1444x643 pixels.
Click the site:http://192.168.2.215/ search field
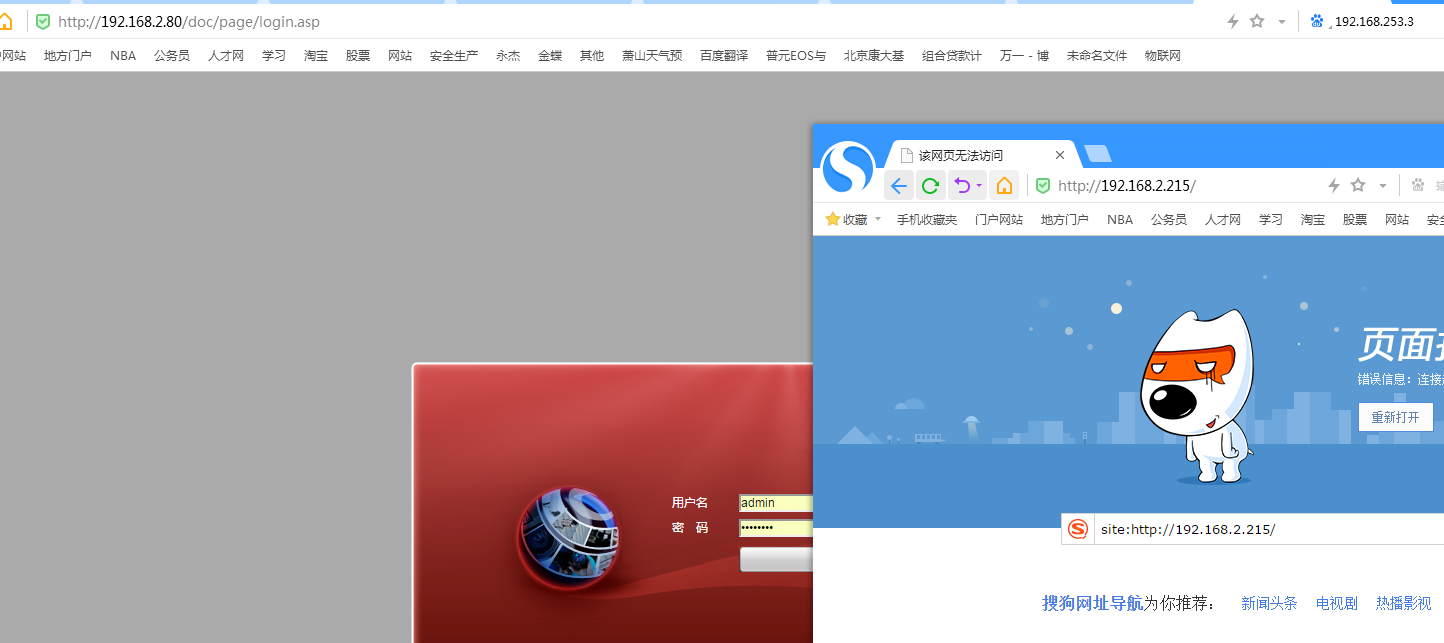click(x=1270, y=529)
